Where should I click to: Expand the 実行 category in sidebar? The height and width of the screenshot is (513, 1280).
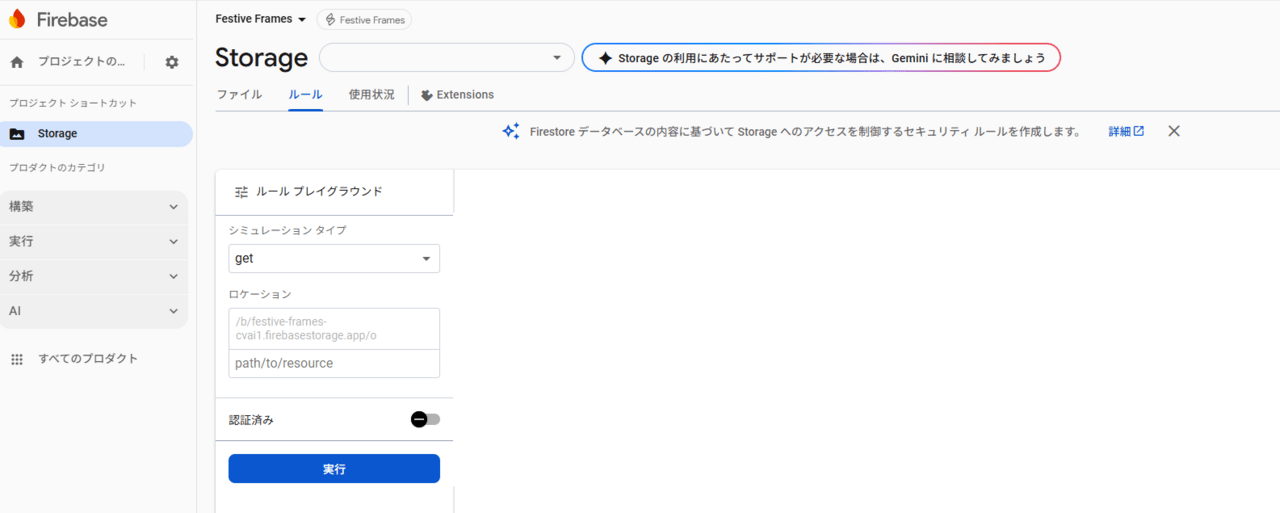coord(94,242)
